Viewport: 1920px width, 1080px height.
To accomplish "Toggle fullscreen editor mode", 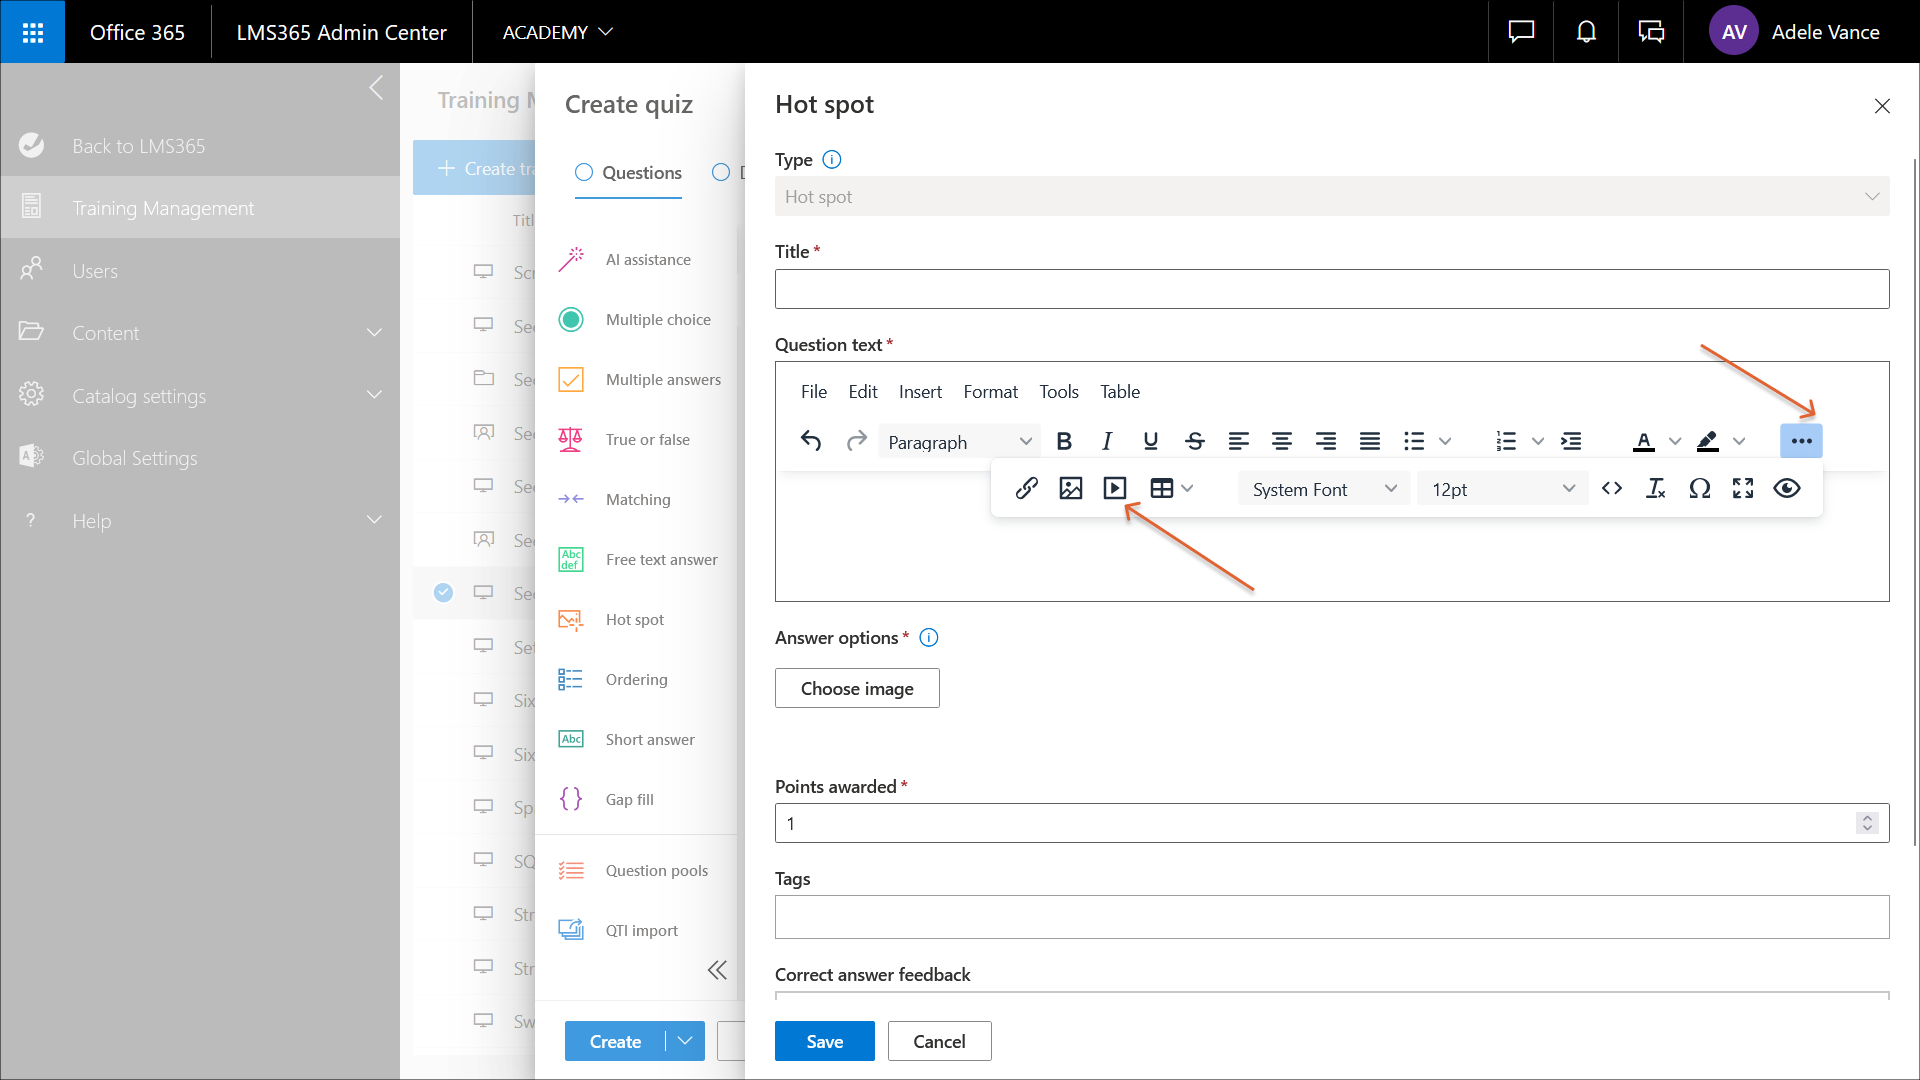I will 1743,488.
